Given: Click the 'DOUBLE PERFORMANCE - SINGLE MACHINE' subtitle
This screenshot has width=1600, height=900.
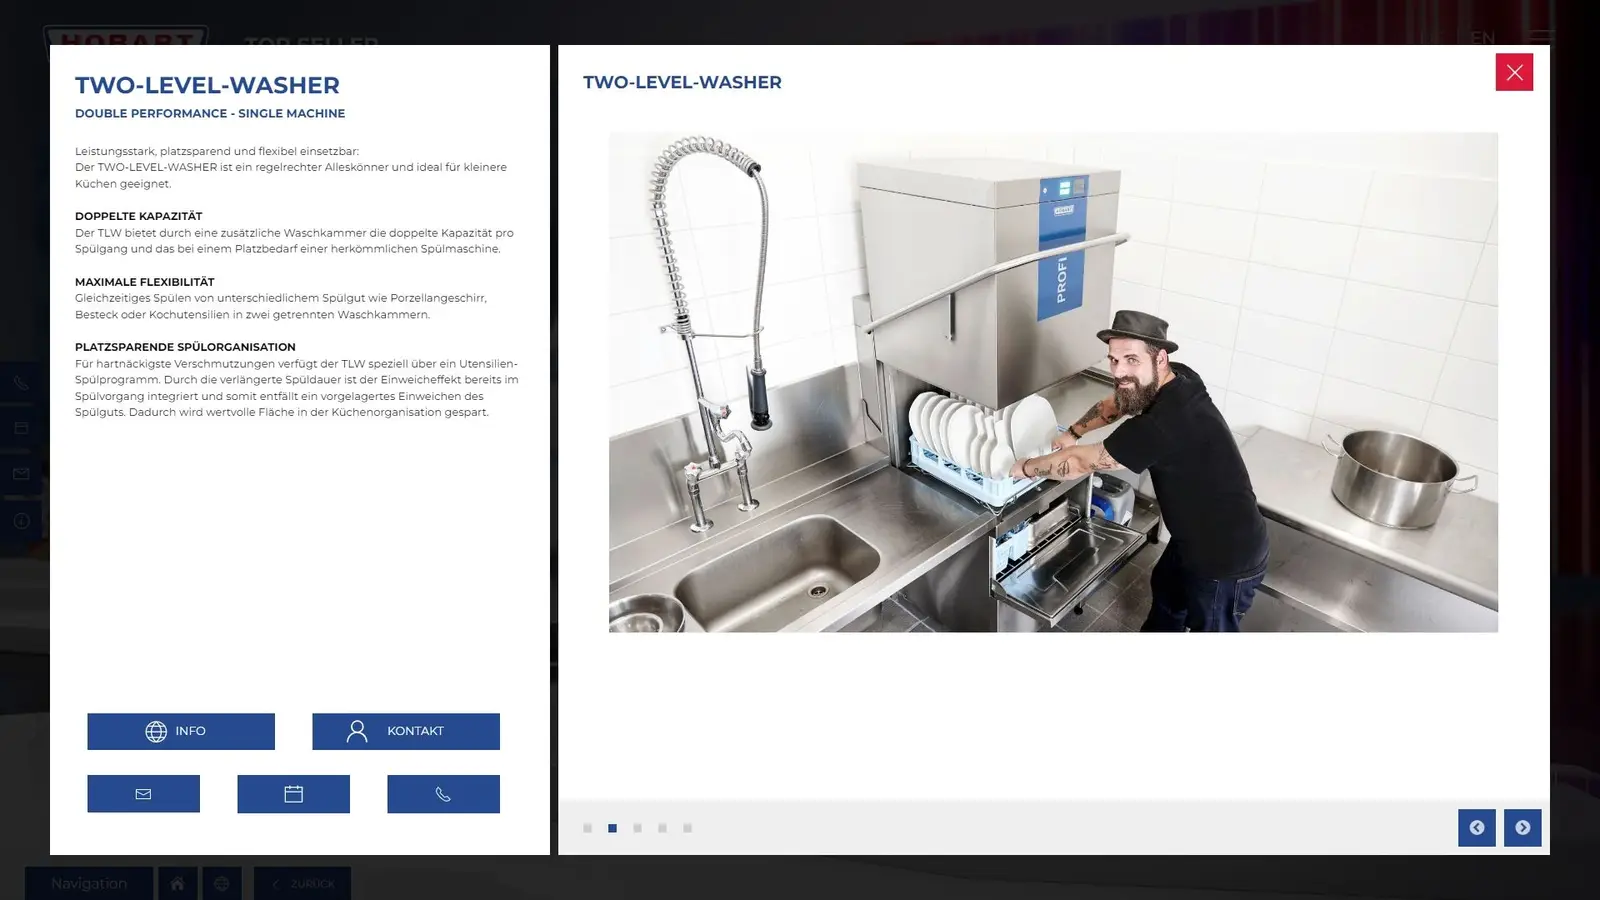Looking at the screenshot, I should click(210, 113).
